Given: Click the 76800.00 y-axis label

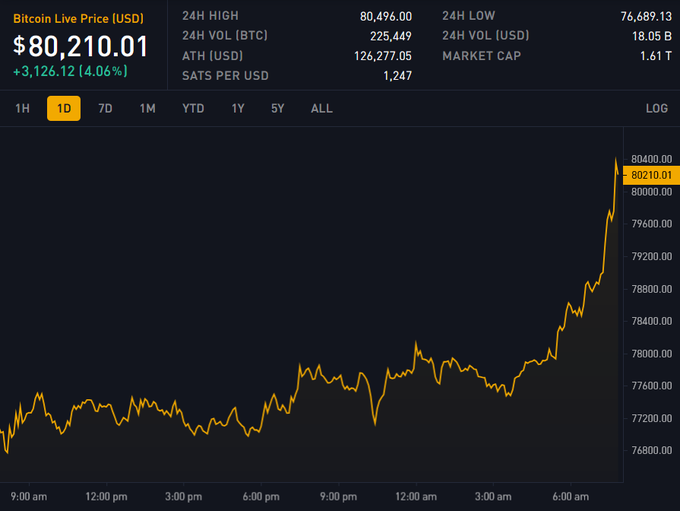Looking at the screenshot, I should click(x=651, y=450).
